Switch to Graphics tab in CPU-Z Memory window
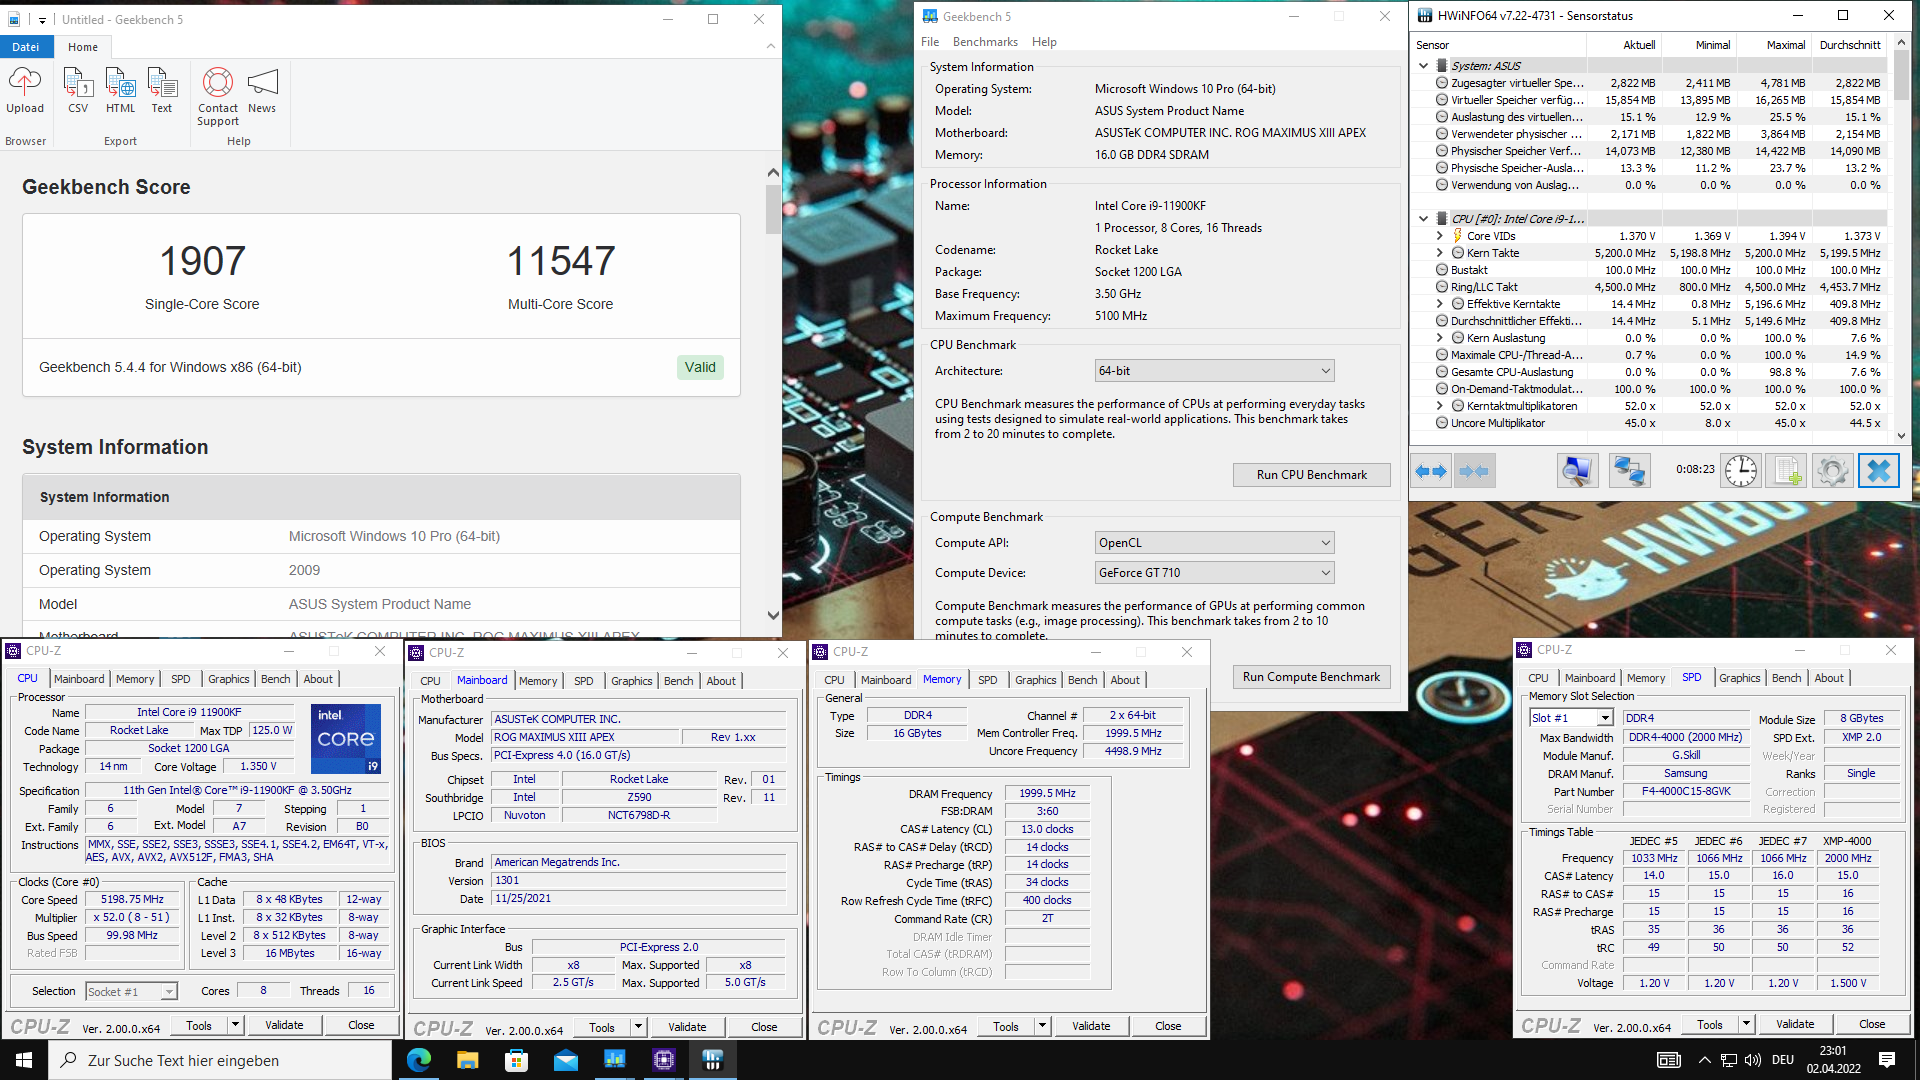 point(1035,680)
